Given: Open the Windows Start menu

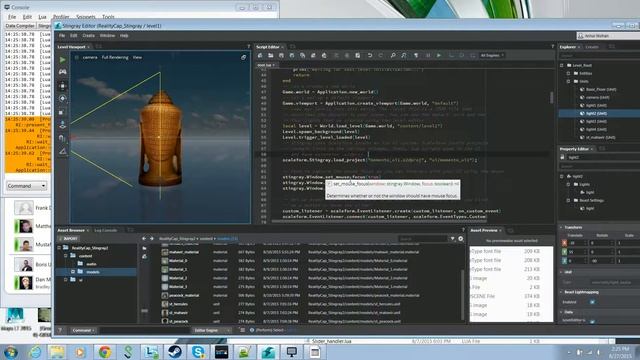Looking at the screenshot, I should point(10,352).
